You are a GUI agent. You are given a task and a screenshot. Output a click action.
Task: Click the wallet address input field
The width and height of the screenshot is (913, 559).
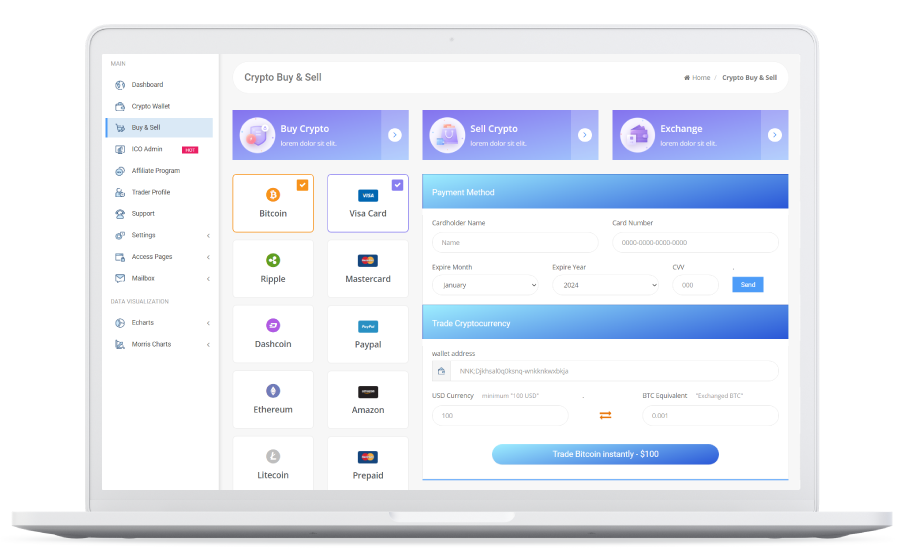point(614,372)
